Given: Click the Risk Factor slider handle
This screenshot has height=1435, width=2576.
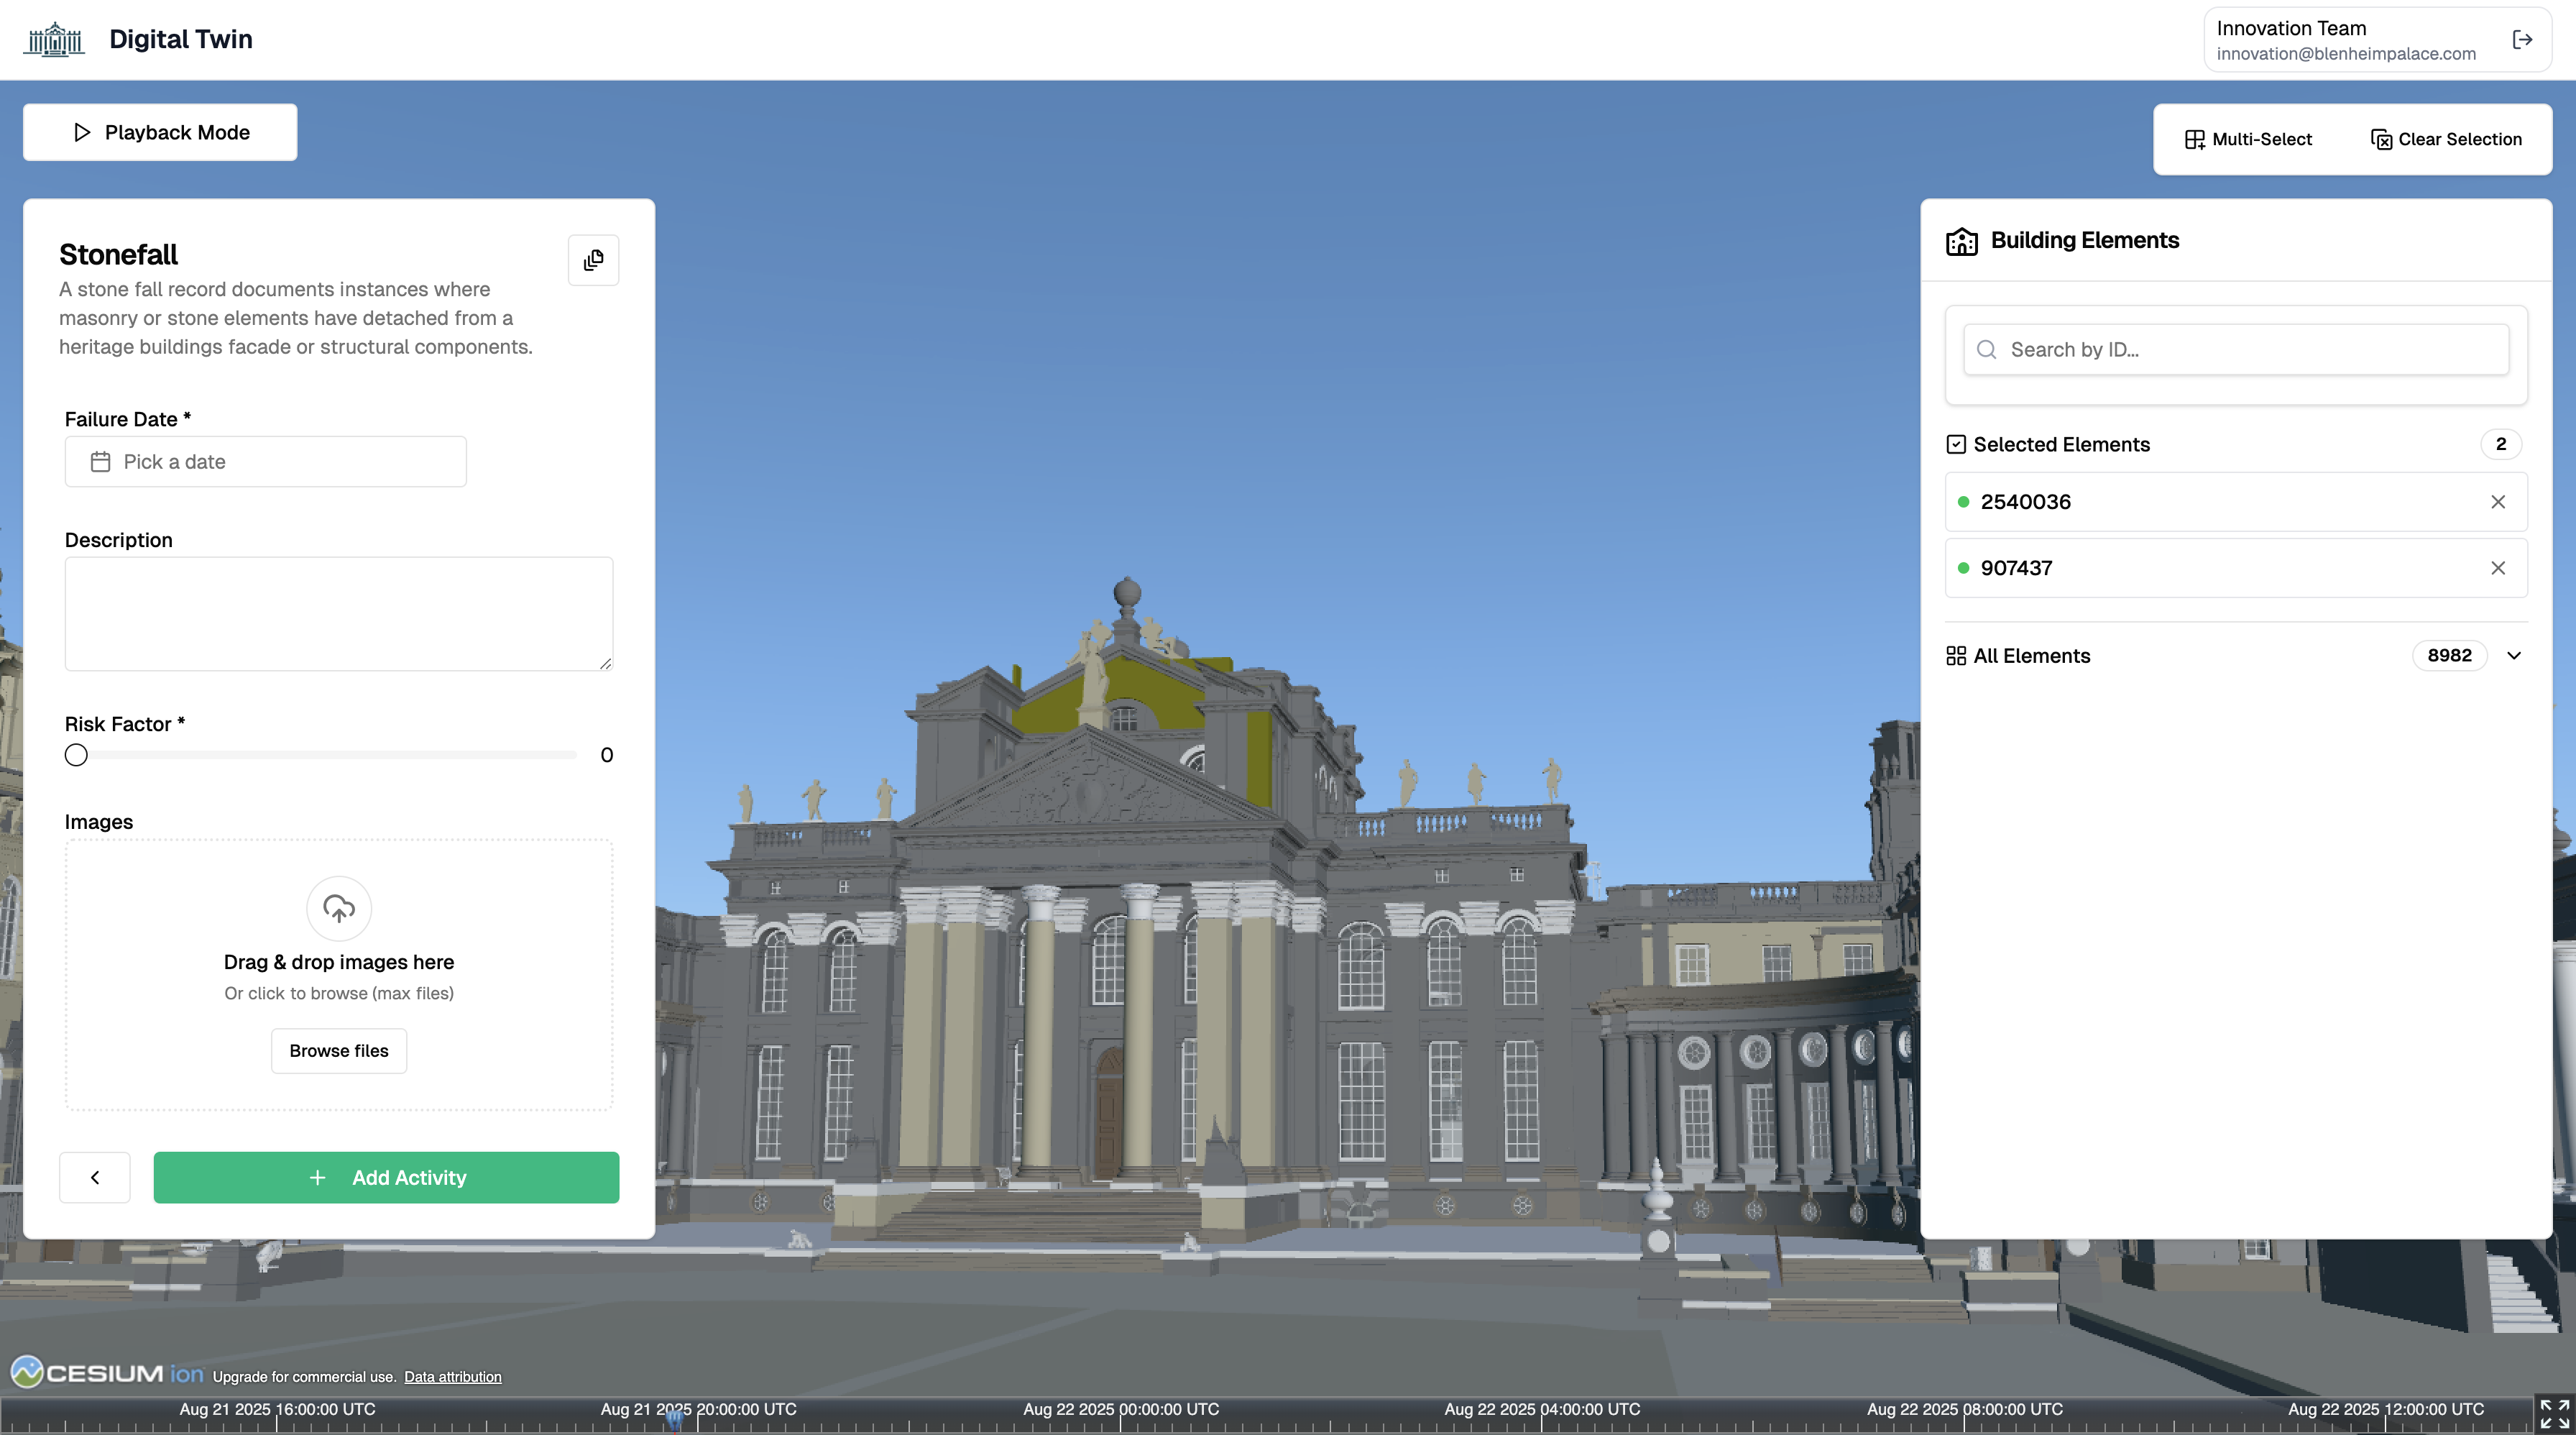Looking at the screenshot, I should [76, 755].
